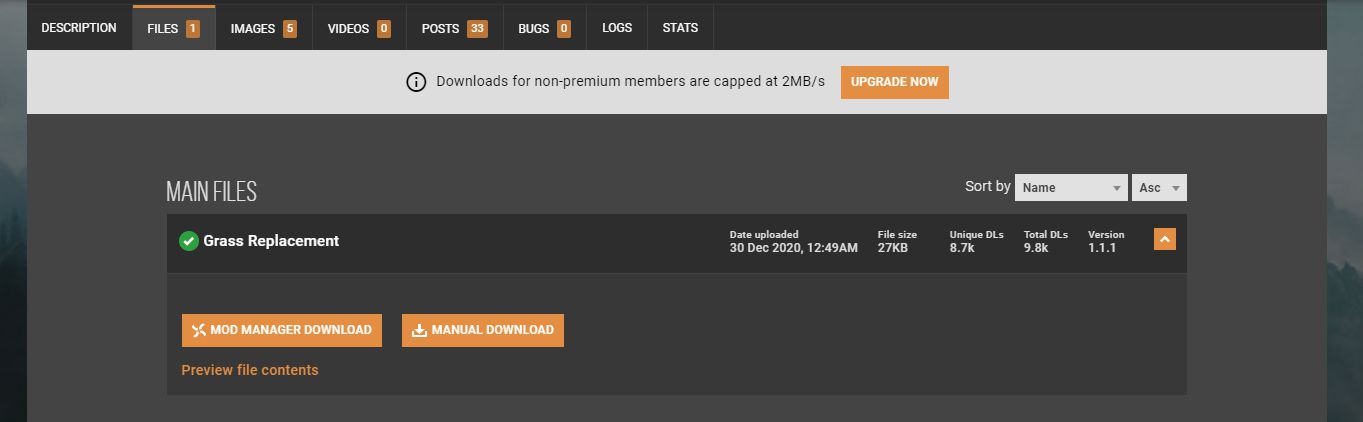Select the Videos tab
This screenshot has width=1363, height=422.
point(359,28)
